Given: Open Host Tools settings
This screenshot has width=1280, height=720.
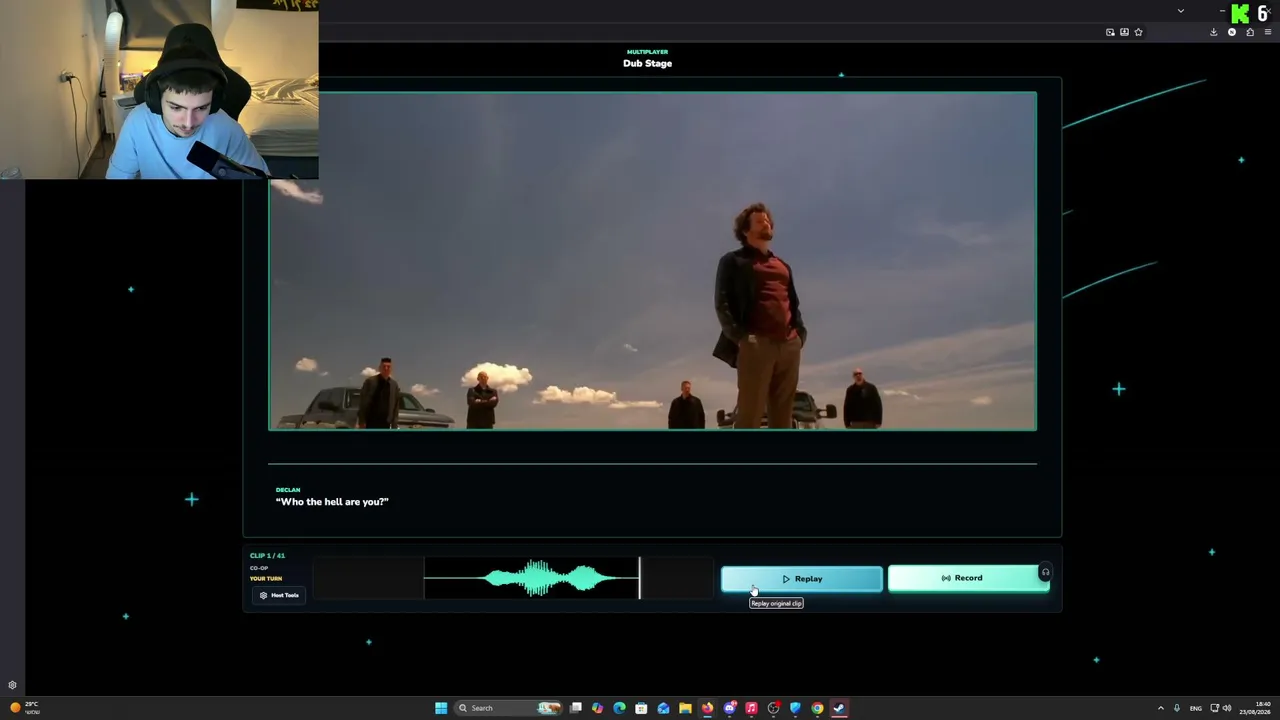Looking at the screenshot, I should click(279, 595).
